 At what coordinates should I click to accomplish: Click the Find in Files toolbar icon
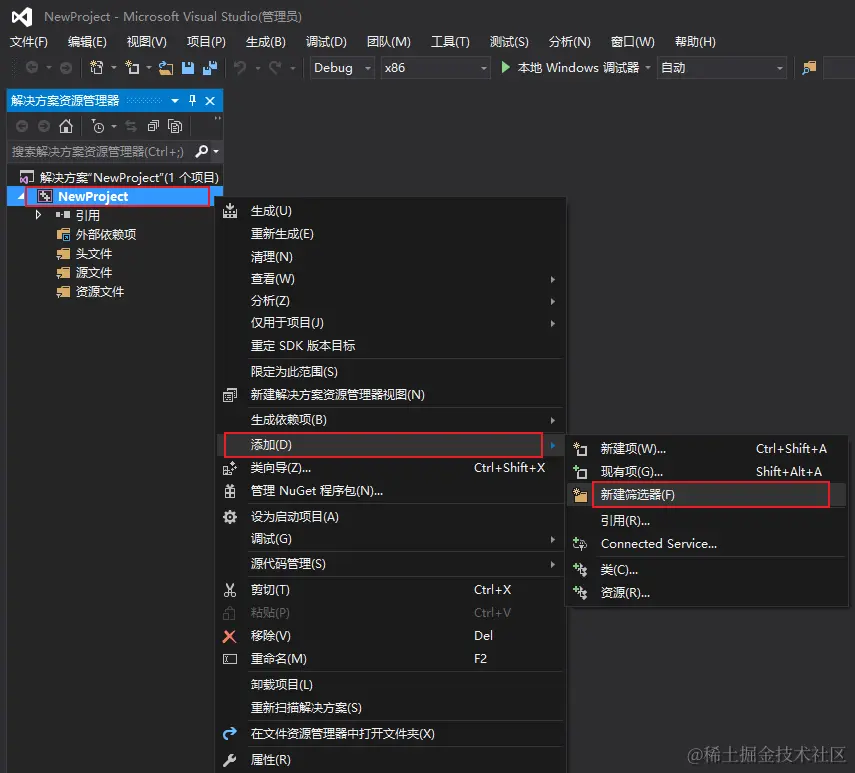(x=809, y=68)
